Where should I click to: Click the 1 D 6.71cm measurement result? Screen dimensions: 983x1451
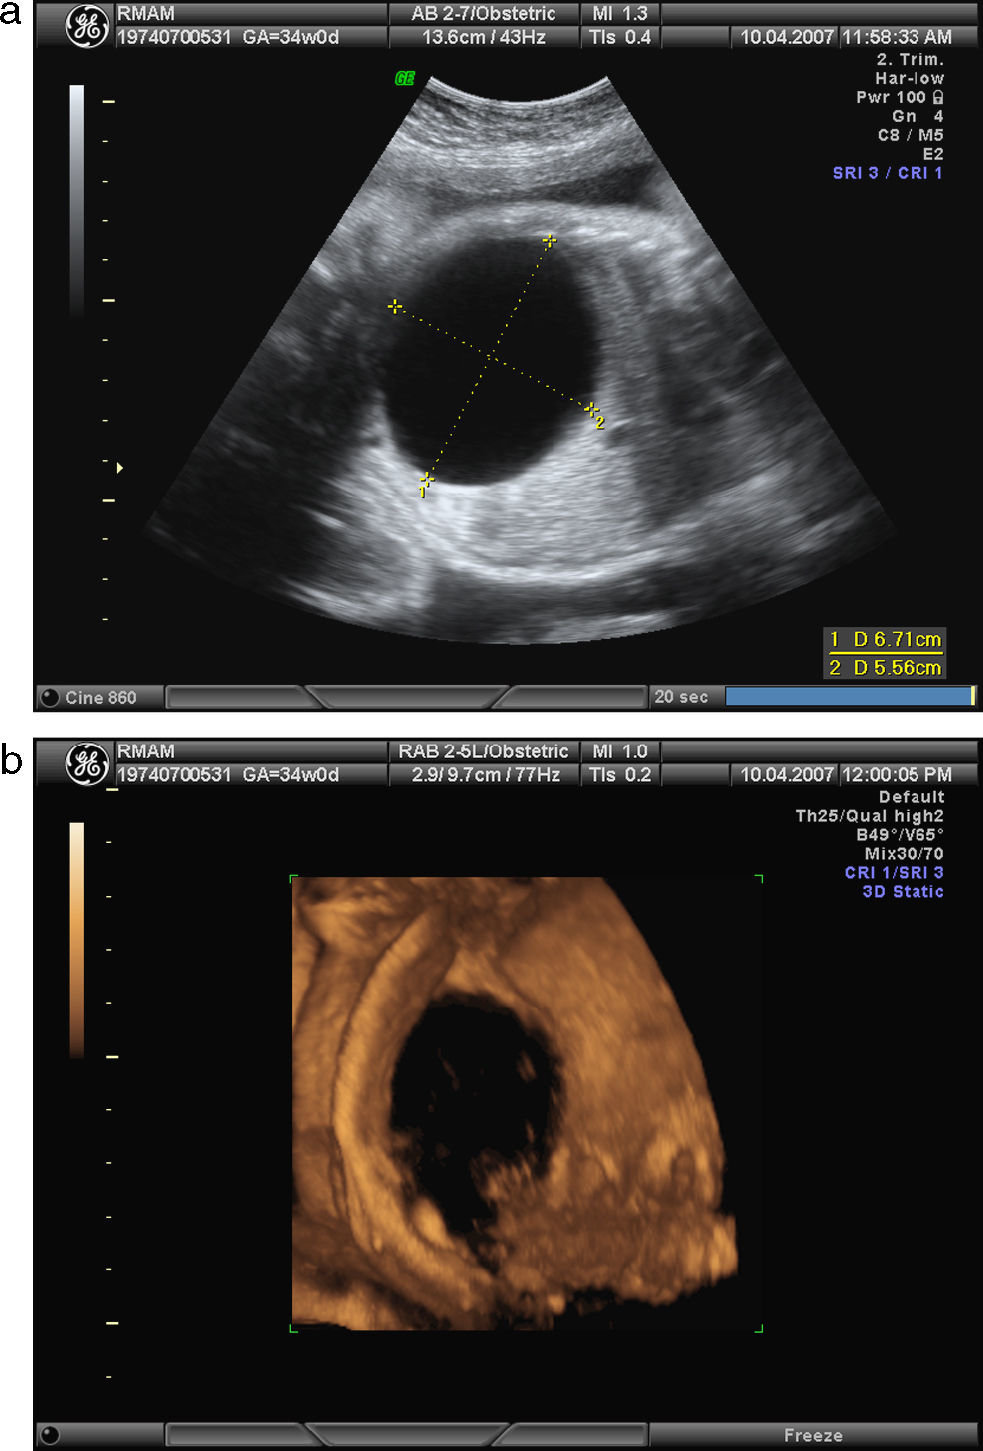885,639
